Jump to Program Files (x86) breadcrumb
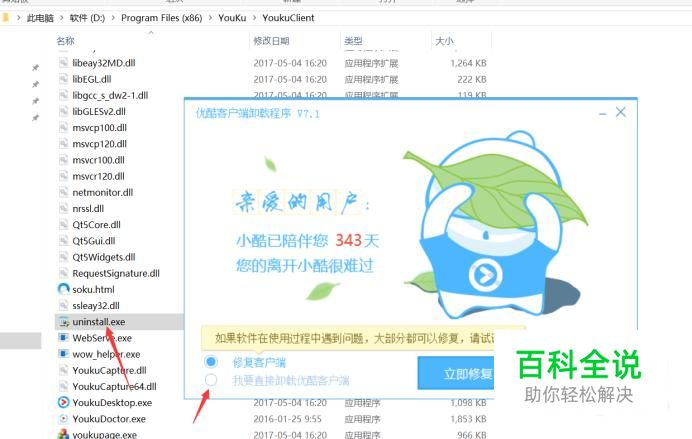 coord(162,18)
